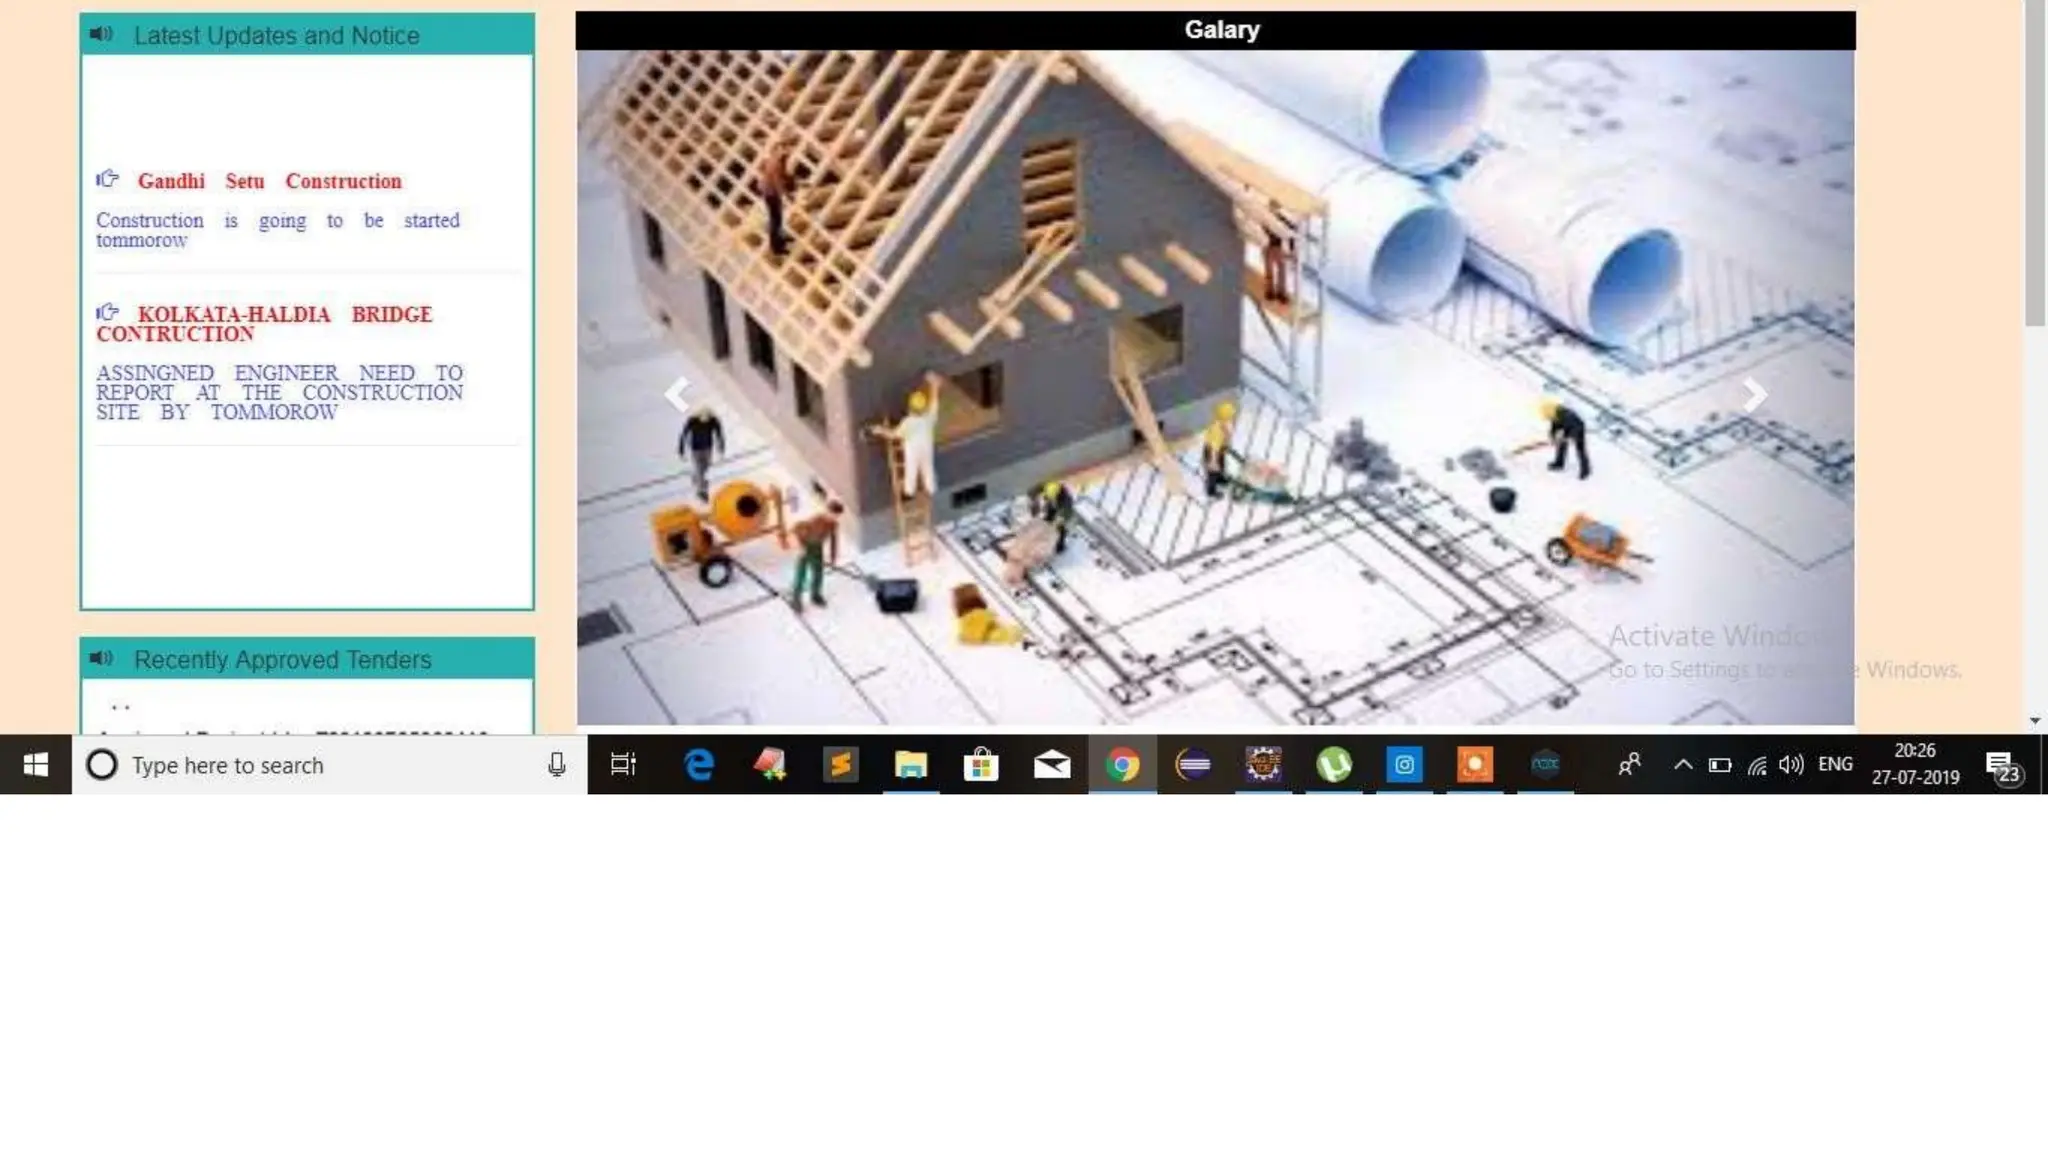Open File Explorer from taskbar

910,765
